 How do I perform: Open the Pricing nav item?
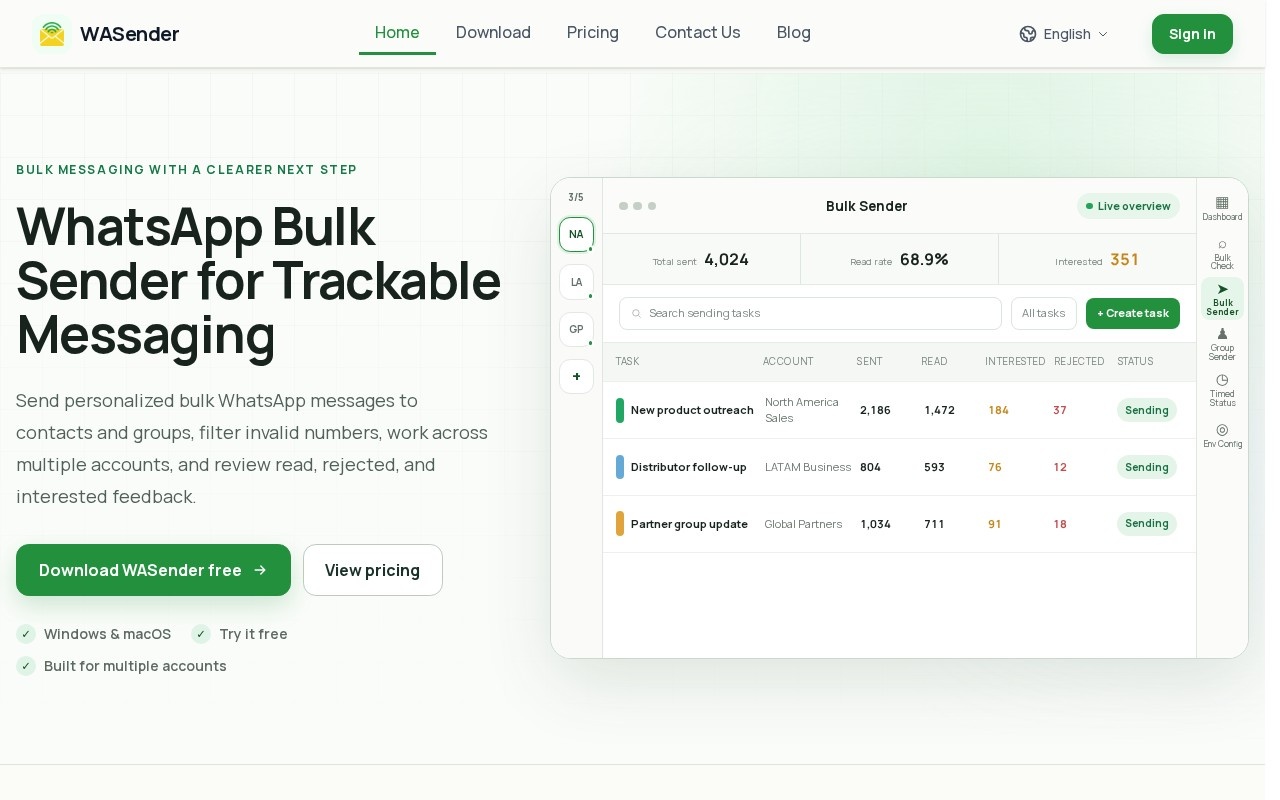(593, 33)
